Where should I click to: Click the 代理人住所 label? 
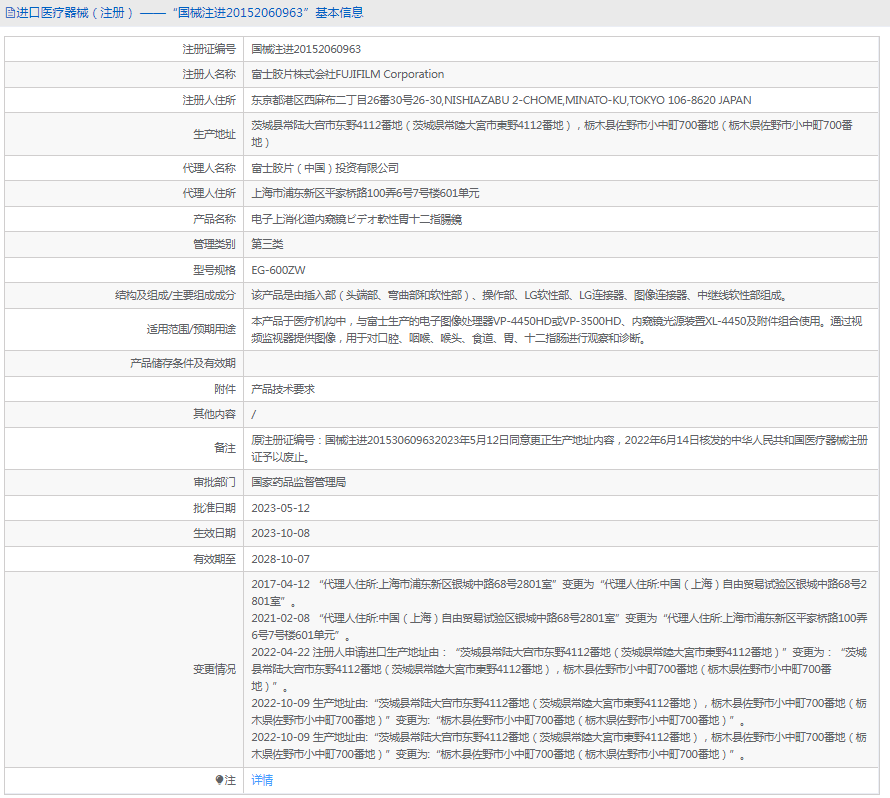[209, 193]
